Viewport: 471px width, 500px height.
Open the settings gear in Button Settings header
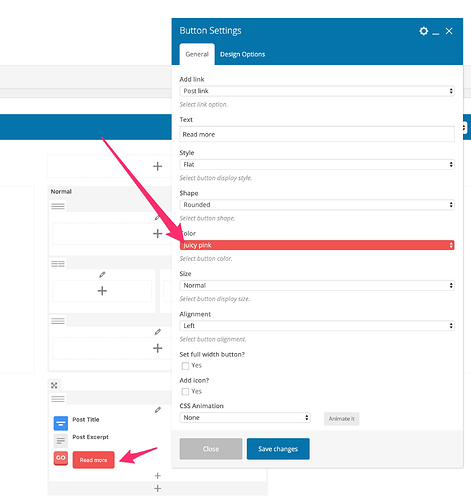pyautogui.click(x=423, y=31)
